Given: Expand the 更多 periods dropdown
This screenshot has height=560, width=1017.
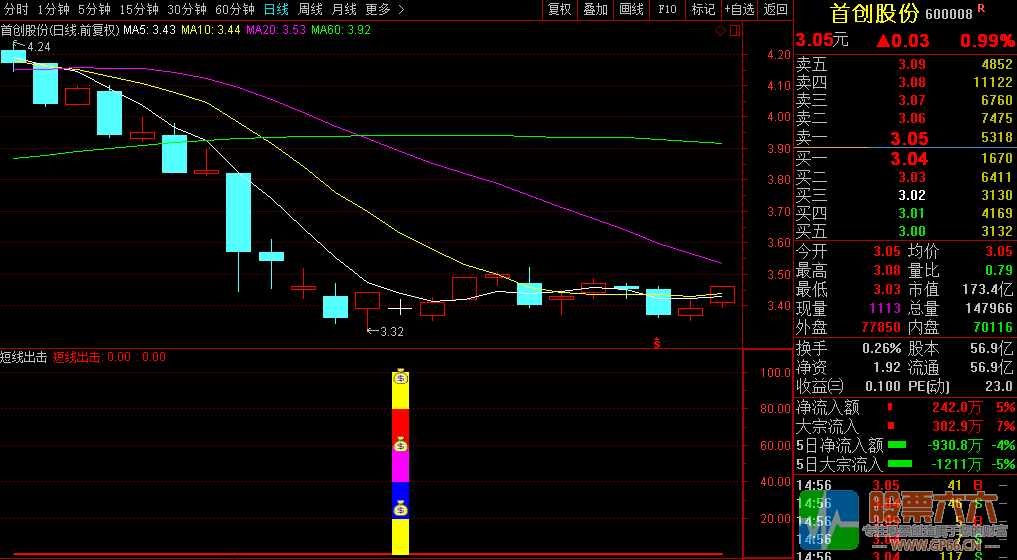Looking at the screenshot, I should click(x=384, y=9).
